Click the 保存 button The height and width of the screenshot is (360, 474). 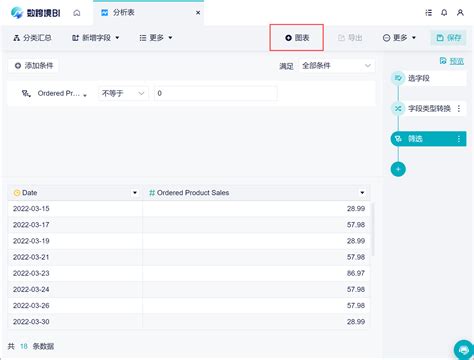pyautogui.click(x=449, y=38)
